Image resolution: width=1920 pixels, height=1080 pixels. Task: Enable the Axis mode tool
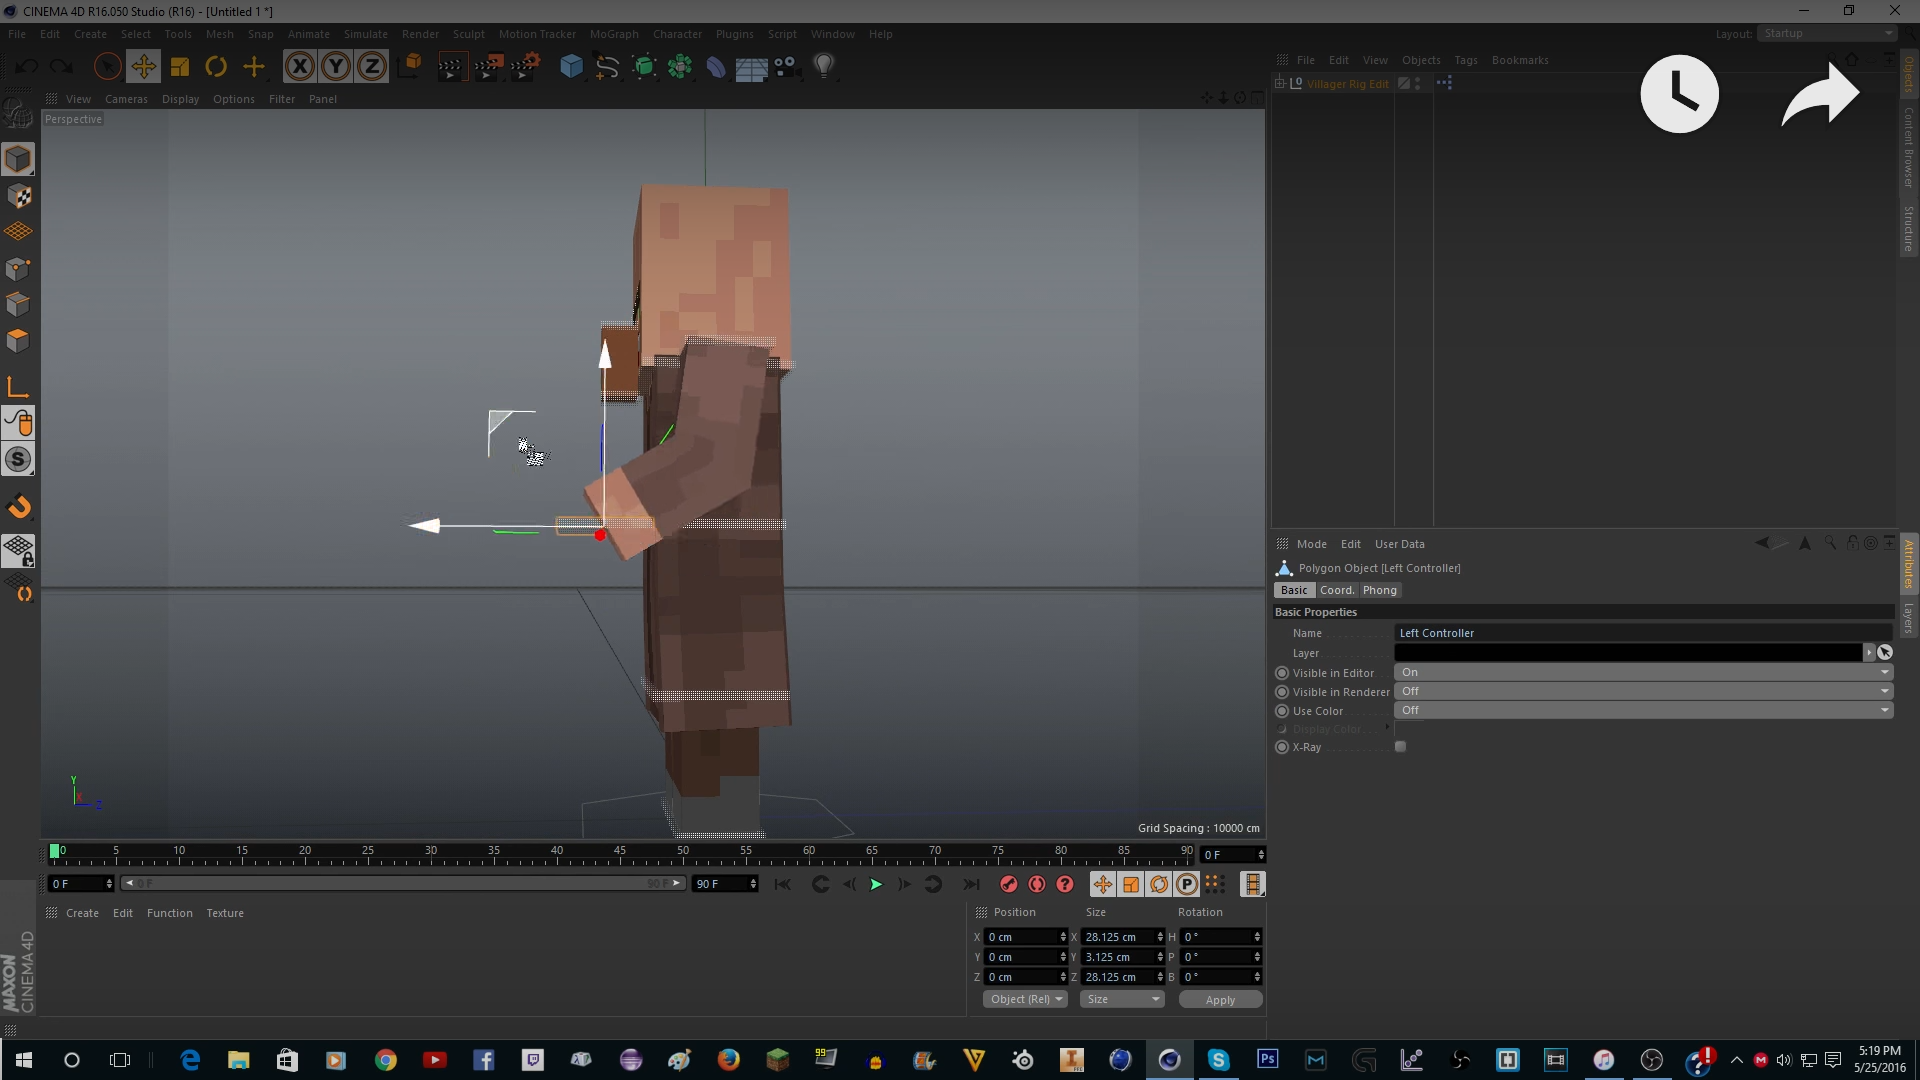pyautogui.click(x=18, y=387)
